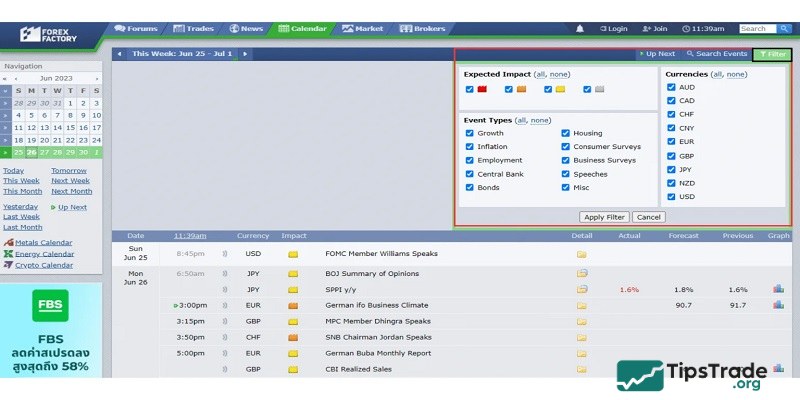Click the search magnifier button in header

tap(785, 29)
